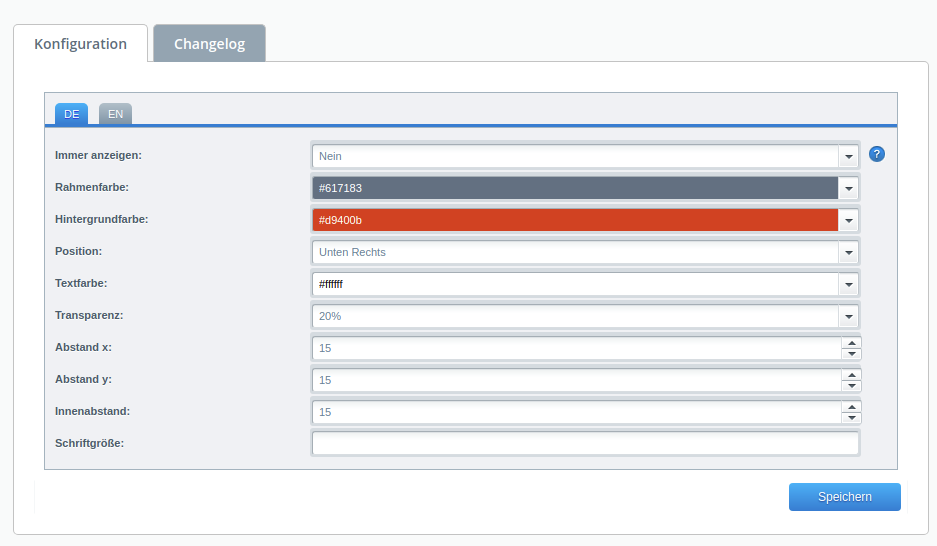
Task: Select the EN language tab
Action: (115, 114)
